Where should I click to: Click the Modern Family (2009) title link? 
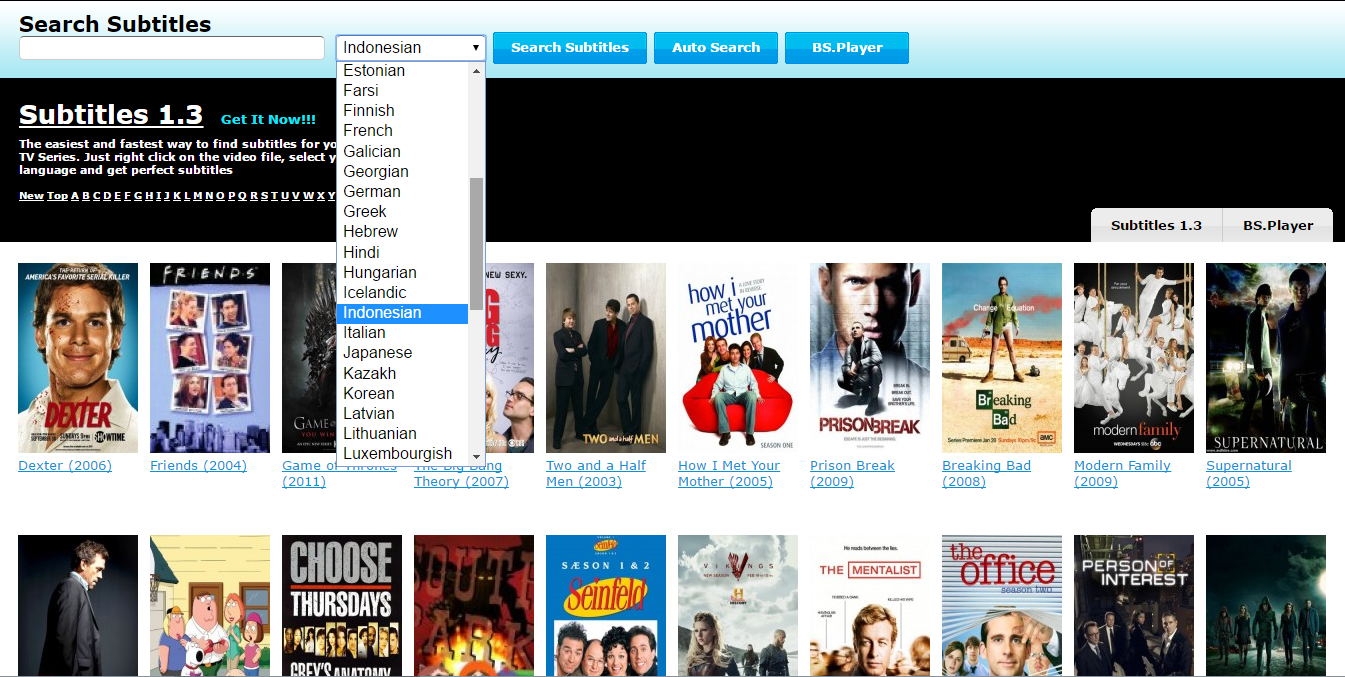[x=1123, y=474]
